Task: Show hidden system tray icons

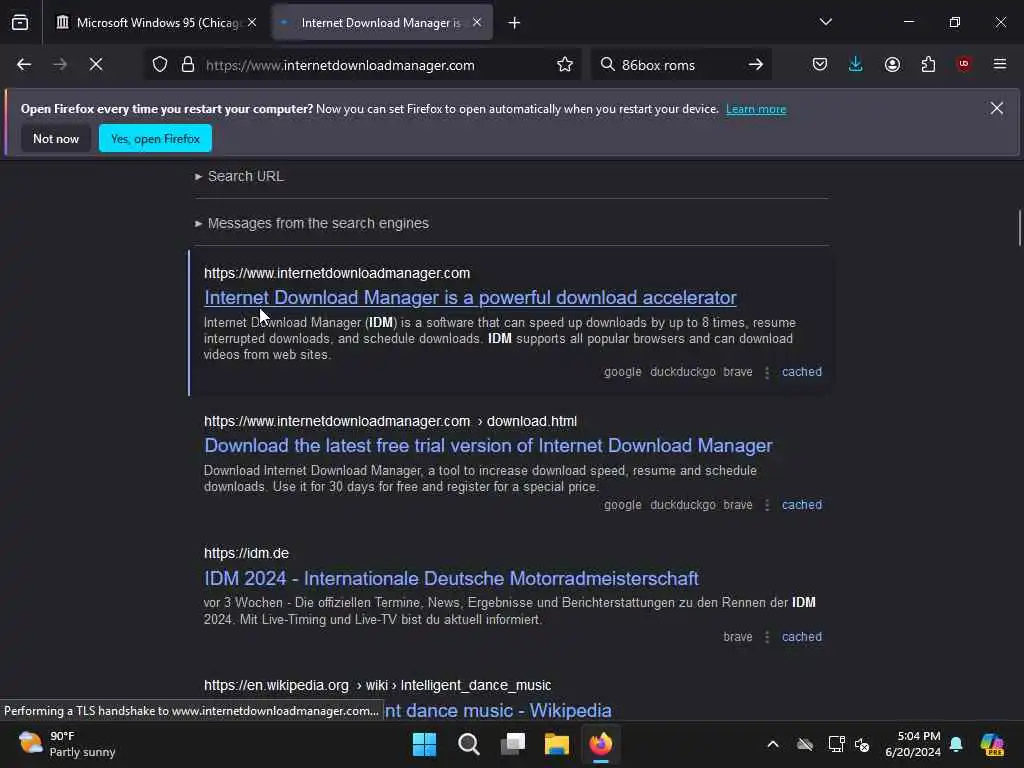Action: [x=773, y=744]
